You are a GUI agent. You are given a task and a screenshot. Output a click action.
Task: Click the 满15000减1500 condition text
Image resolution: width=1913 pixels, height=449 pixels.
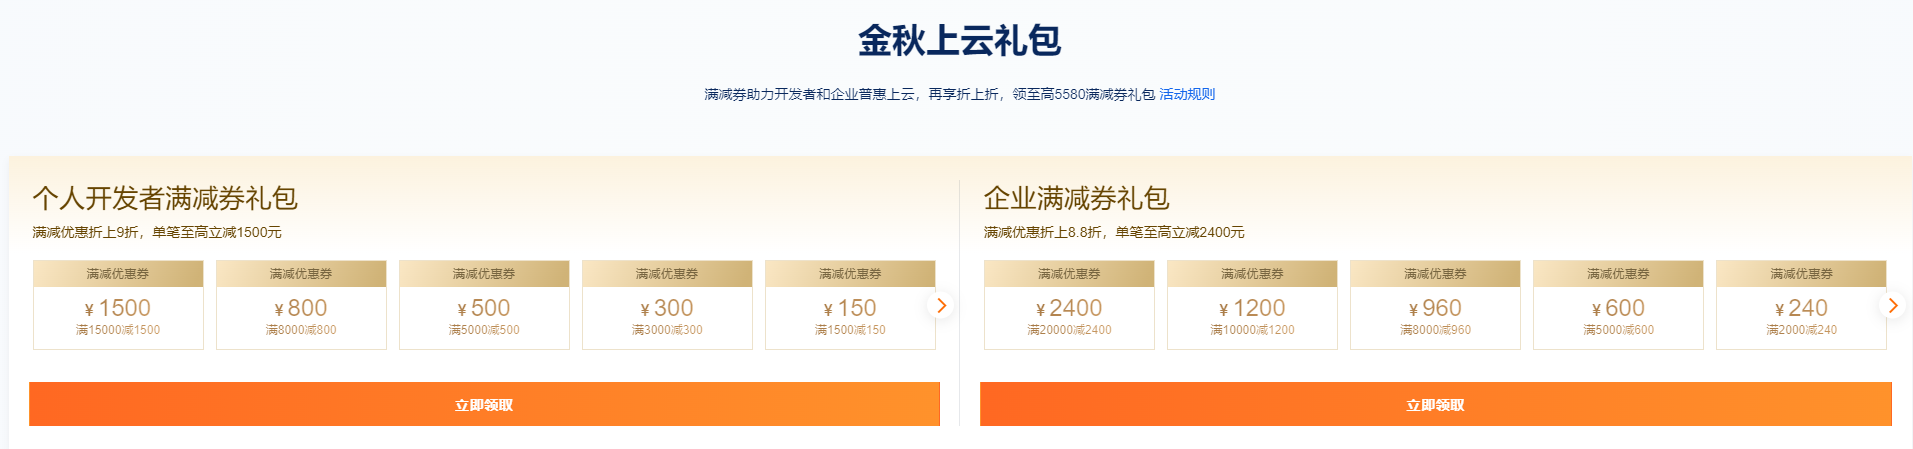point(118,330)
